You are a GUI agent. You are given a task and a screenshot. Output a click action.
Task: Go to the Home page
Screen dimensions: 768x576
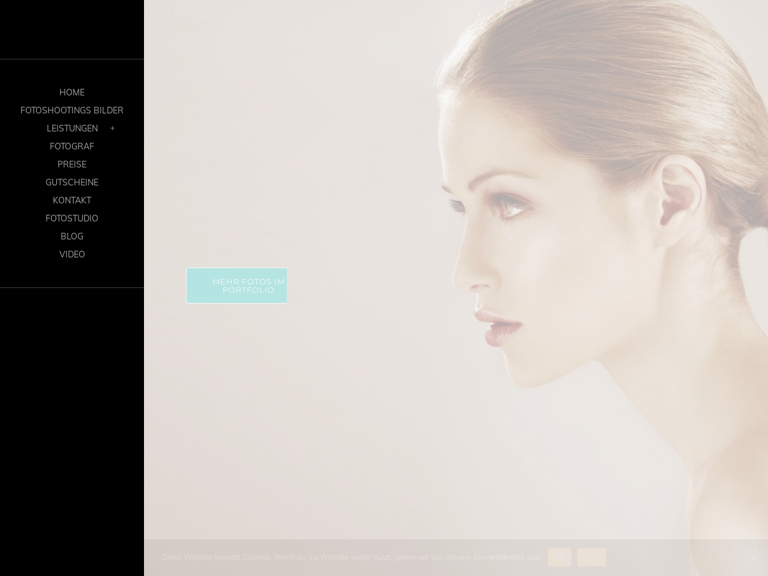click(72, 93)
